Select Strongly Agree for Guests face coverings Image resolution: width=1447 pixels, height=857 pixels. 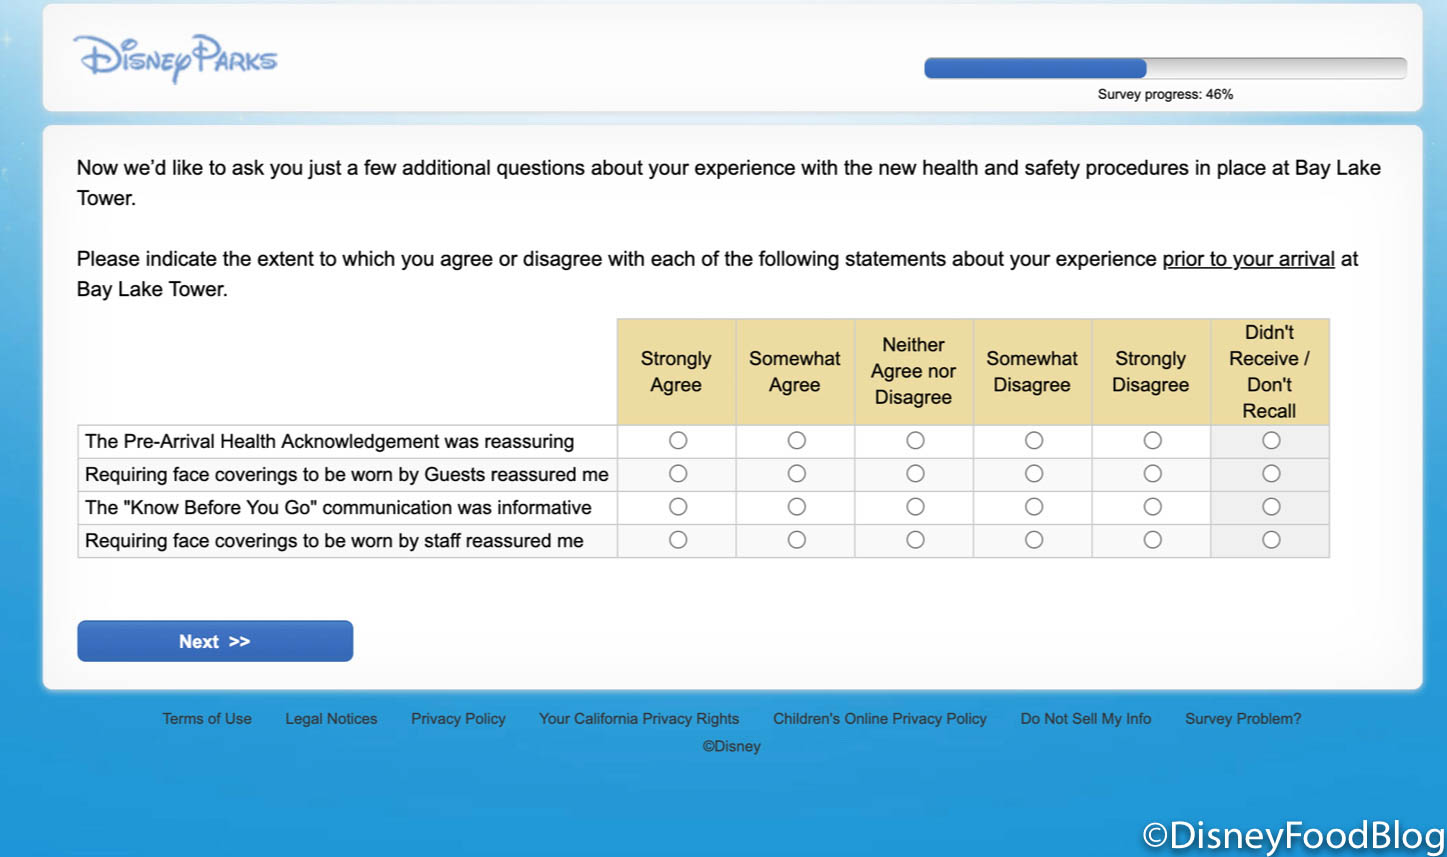click(x=678, y=474)
